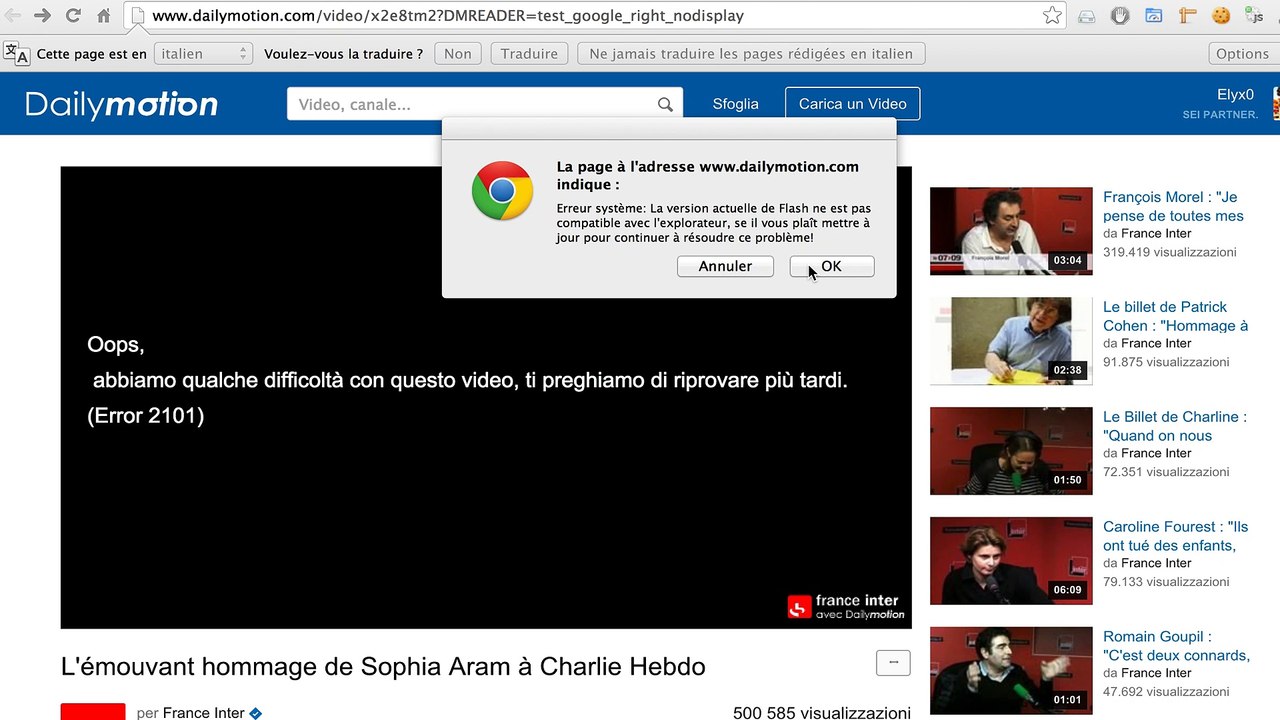
Task: Open the Romain Goupil video thumbnail
Action: (x=1011, y=671)
